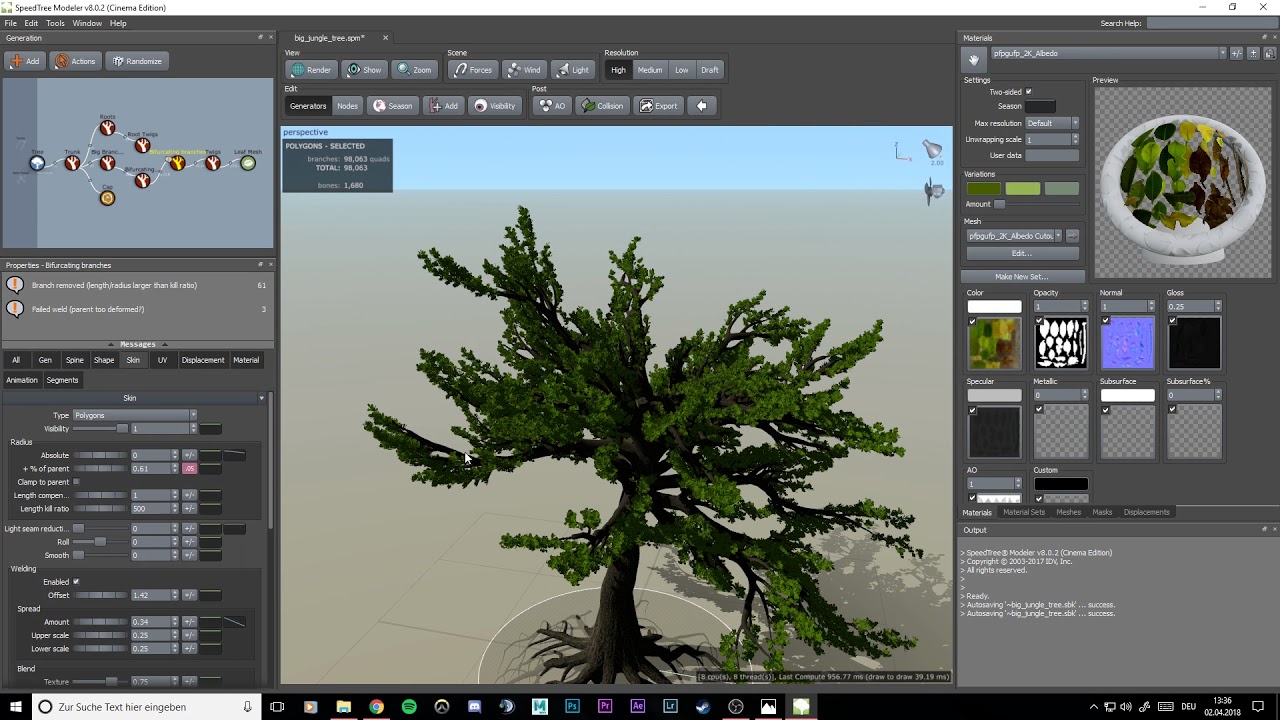Click the mesh Edit... button
The width and height of the screenshot is (1280, 720).
tap(1021, 253)
